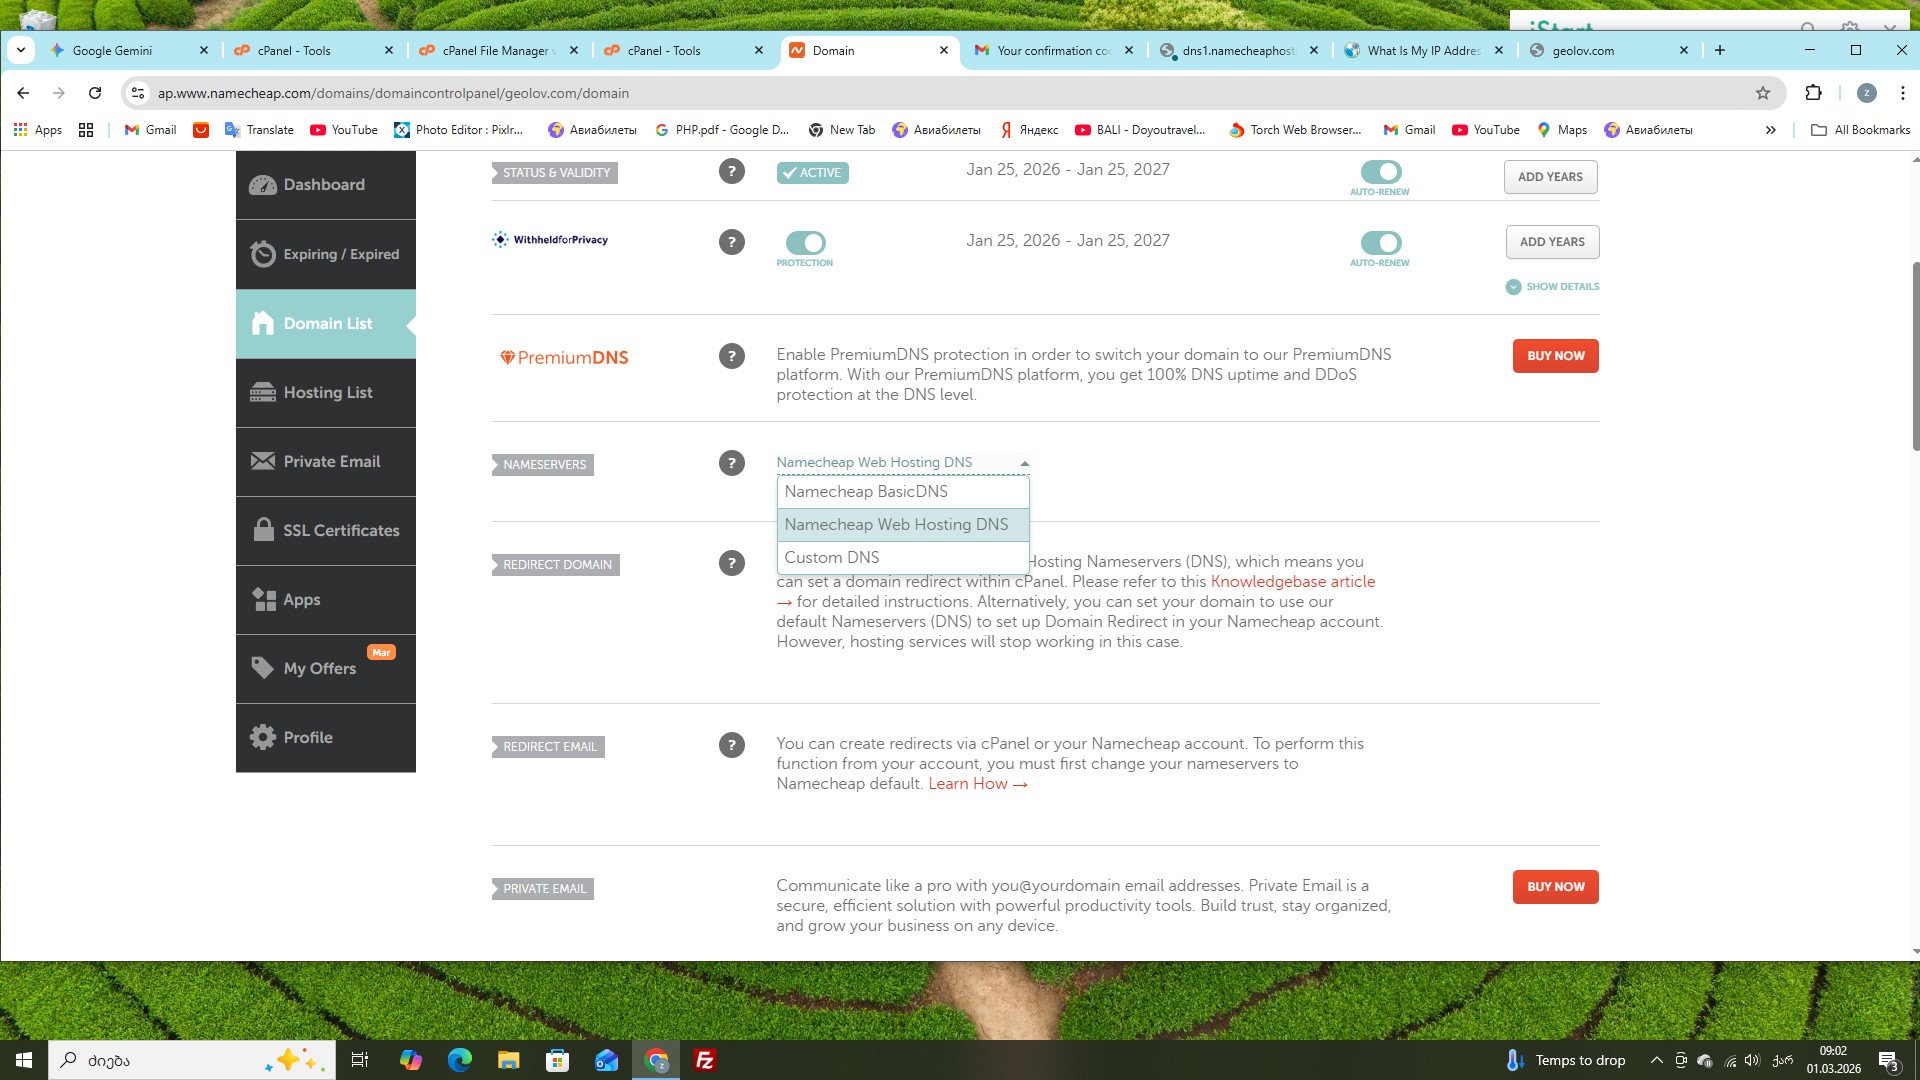Toggle auto-renew for WithheldForPrivacy
The image size is (1920, 1080).
pyautogui.click(x=1380, y=243)
